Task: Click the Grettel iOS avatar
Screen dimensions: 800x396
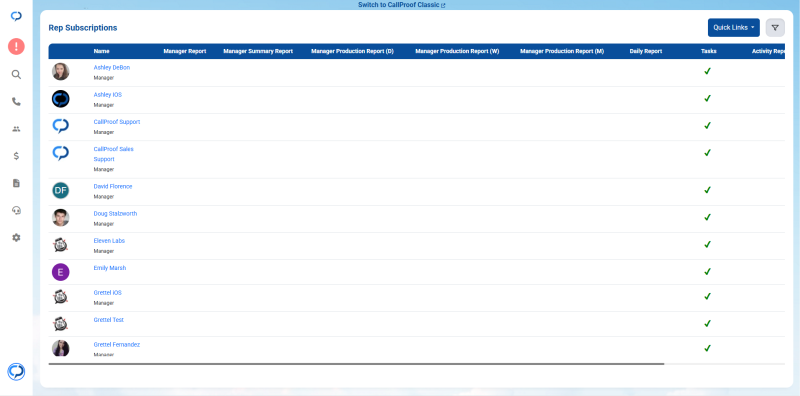Action: tap(61, 297)
